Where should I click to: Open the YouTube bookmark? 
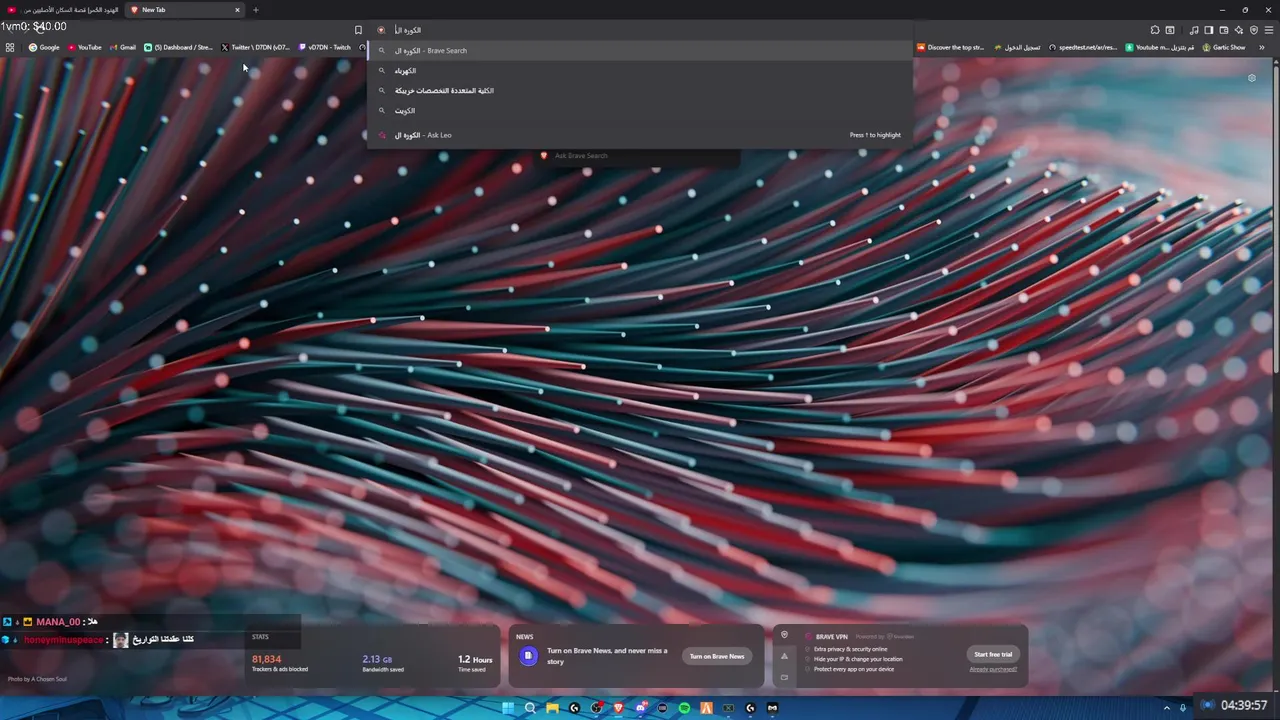click(x=84, y=47)
